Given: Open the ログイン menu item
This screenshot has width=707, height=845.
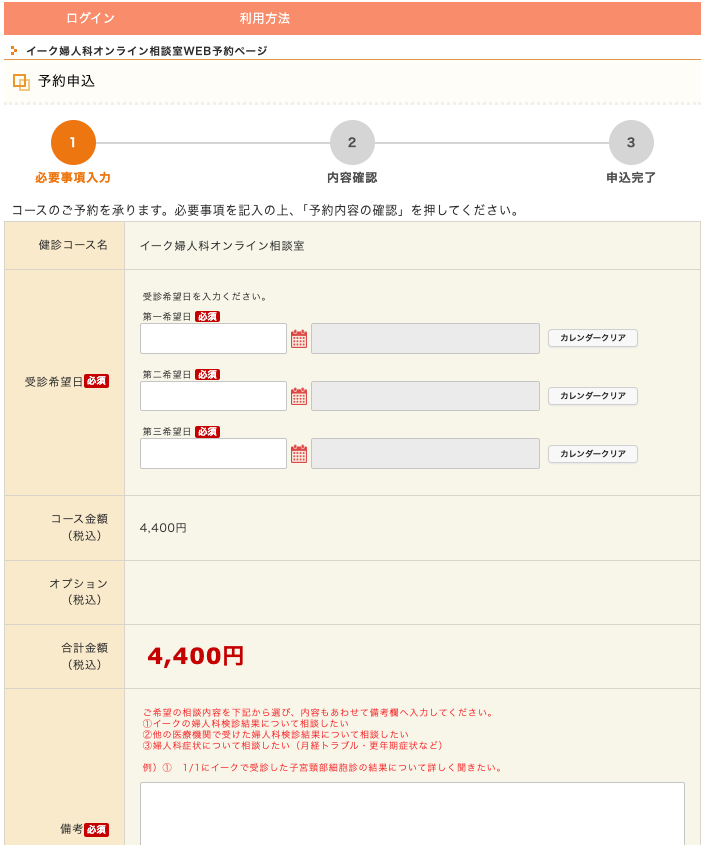Looking at the screenshot, I should 90,18.
